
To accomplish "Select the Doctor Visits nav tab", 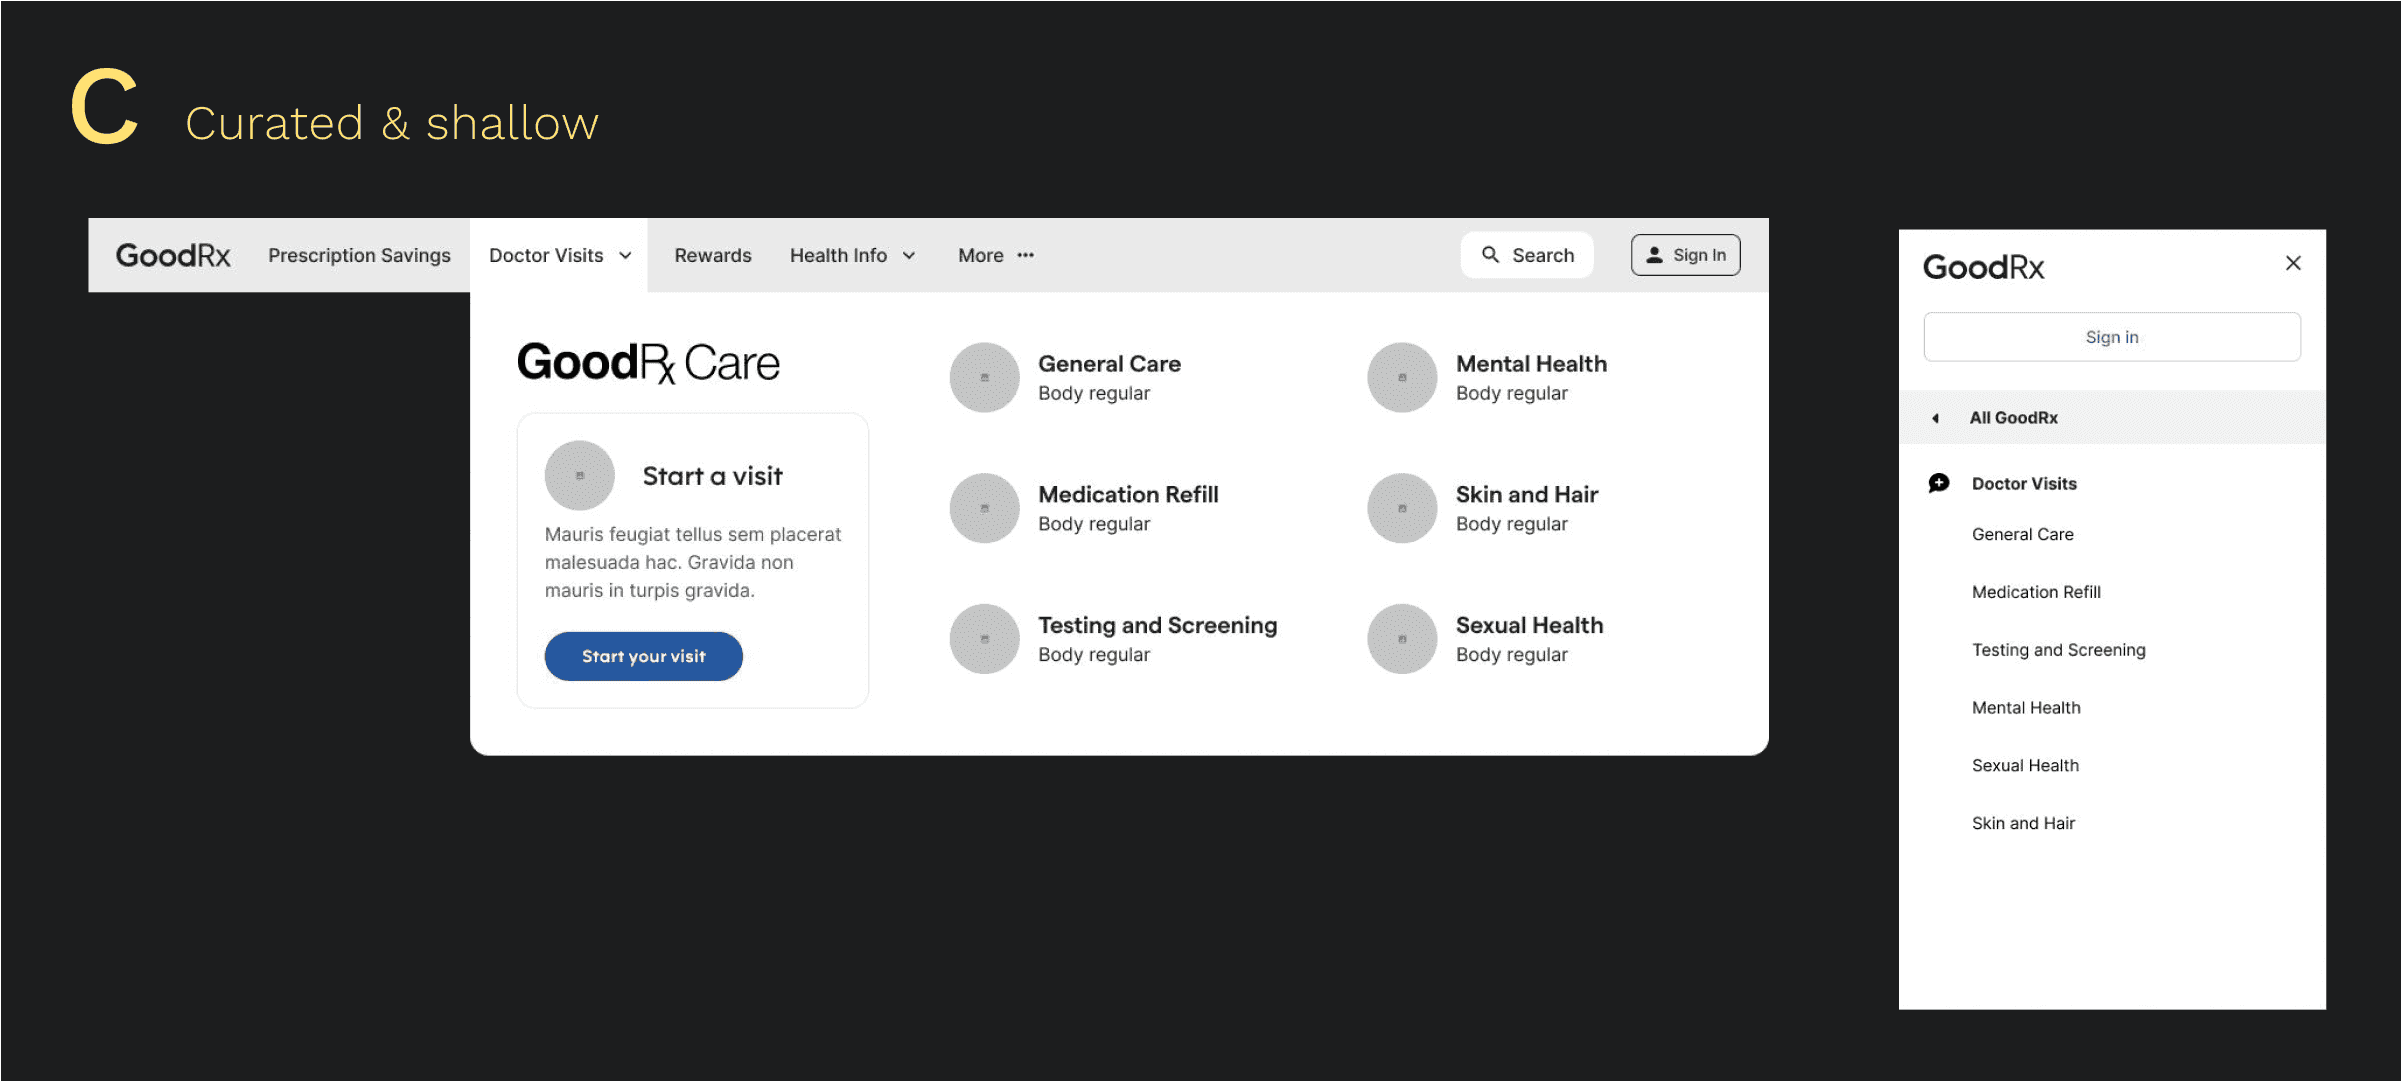I will (x=559, y=256).
